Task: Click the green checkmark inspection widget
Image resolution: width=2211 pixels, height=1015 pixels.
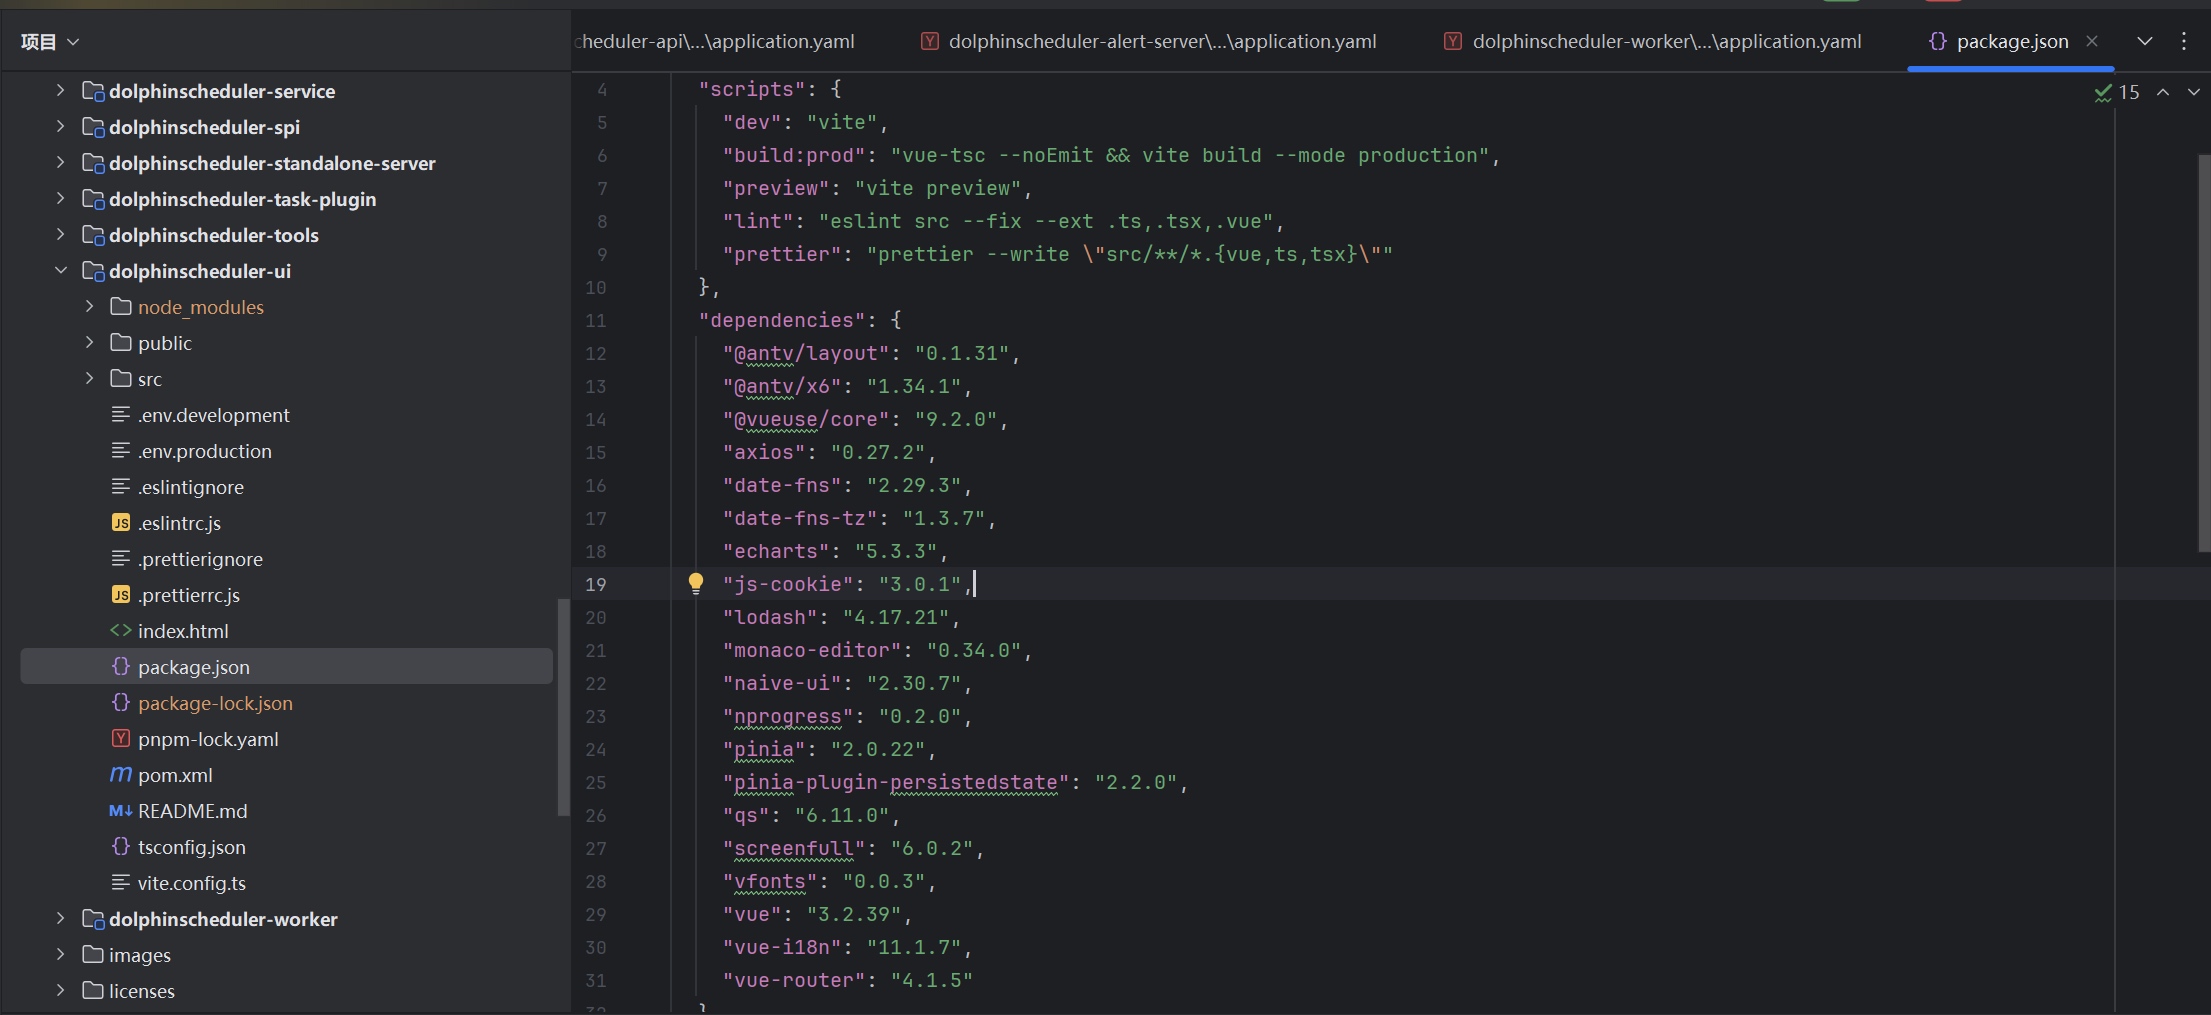Action: tap(2103, 92)
